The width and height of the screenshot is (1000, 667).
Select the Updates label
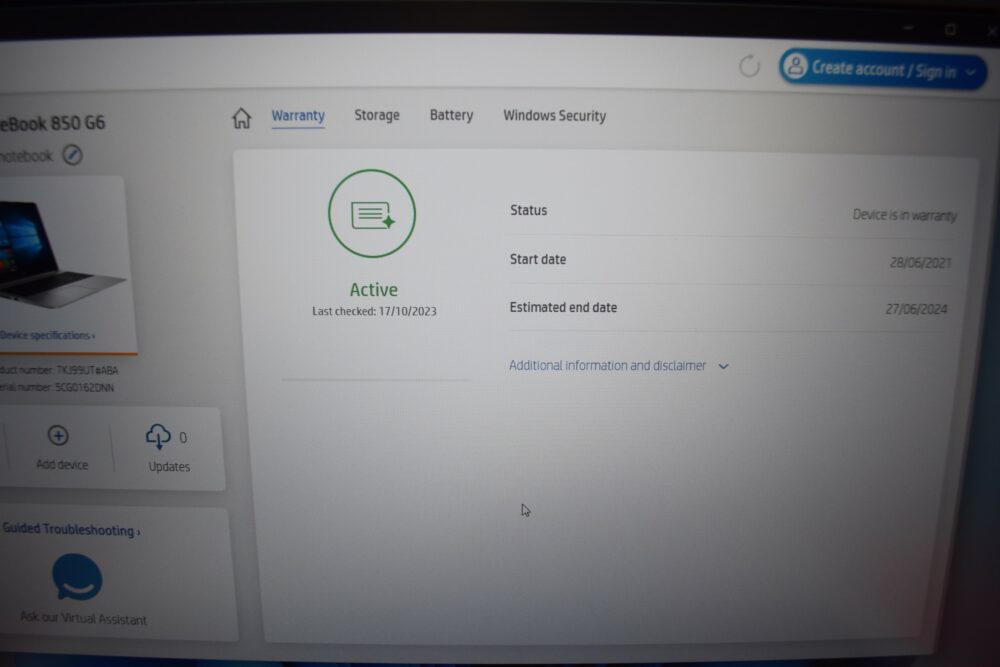[169, 467]
